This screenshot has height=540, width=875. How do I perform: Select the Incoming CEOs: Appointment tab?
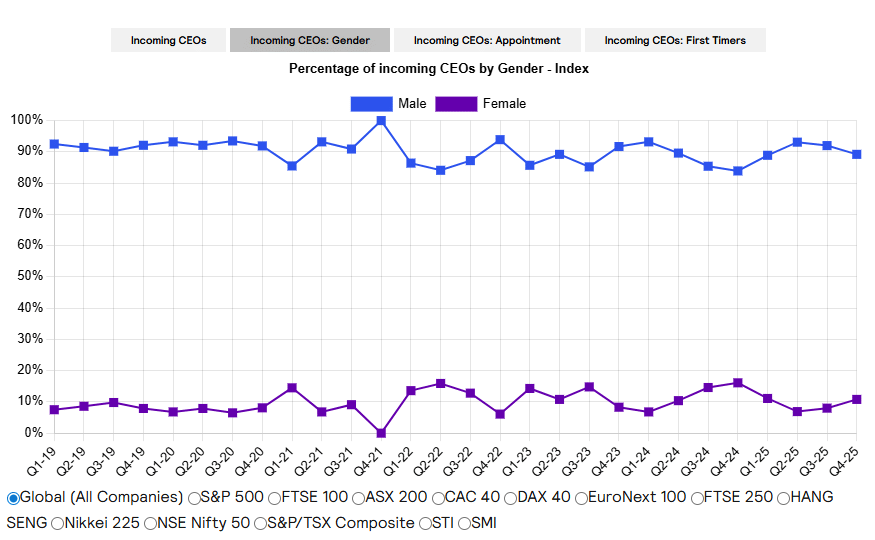[x=487, y=40]
